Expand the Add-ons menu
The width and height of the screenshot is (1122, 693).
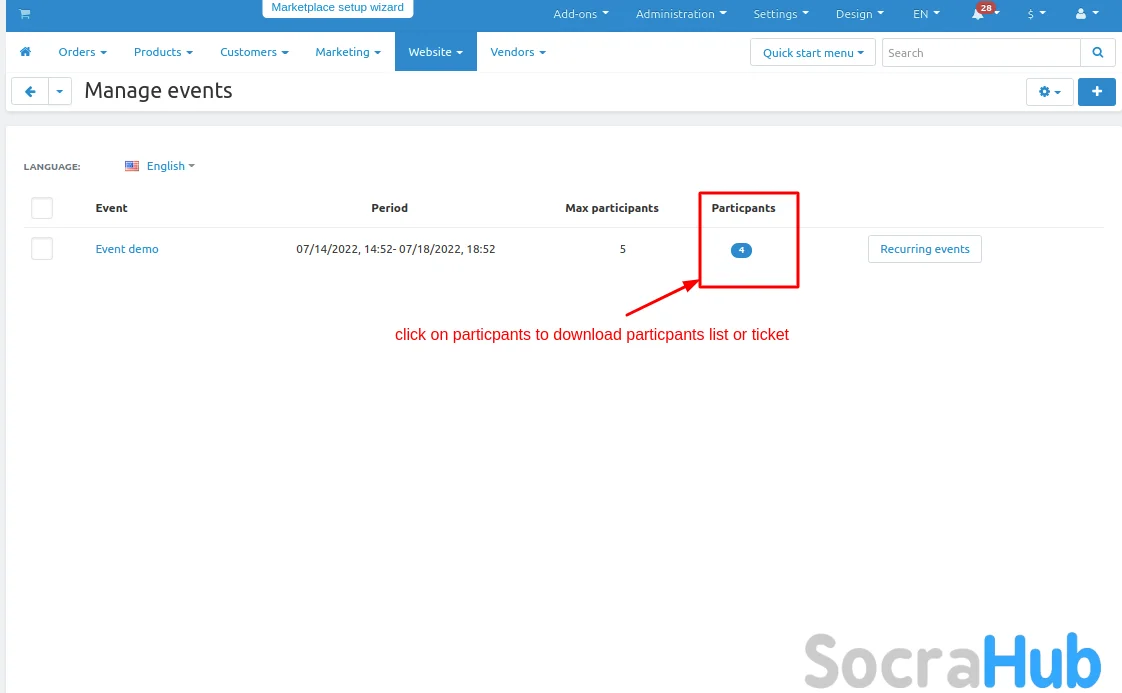click(580, 14)
